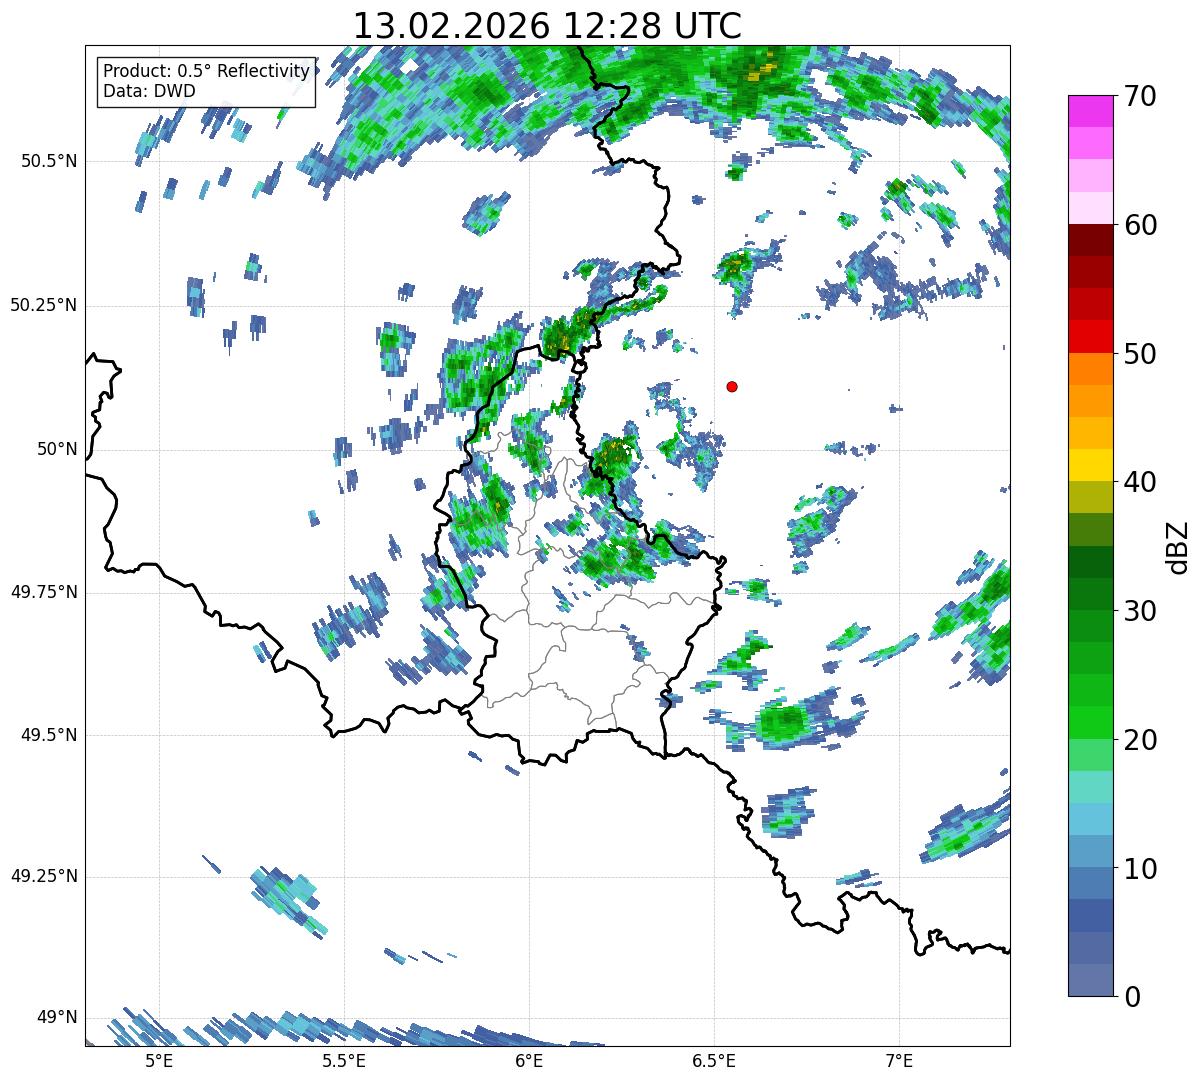Screen dimensions: 1202x1081
Task: Click the colorbar '40' tick label
Action: [1141, 482]
